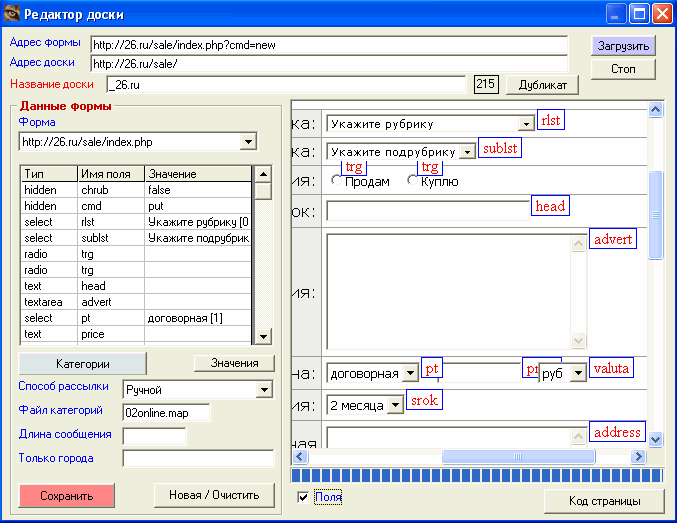Select the advert row in field table
This screenshot has width=677, height=523.
click(136, 302)
